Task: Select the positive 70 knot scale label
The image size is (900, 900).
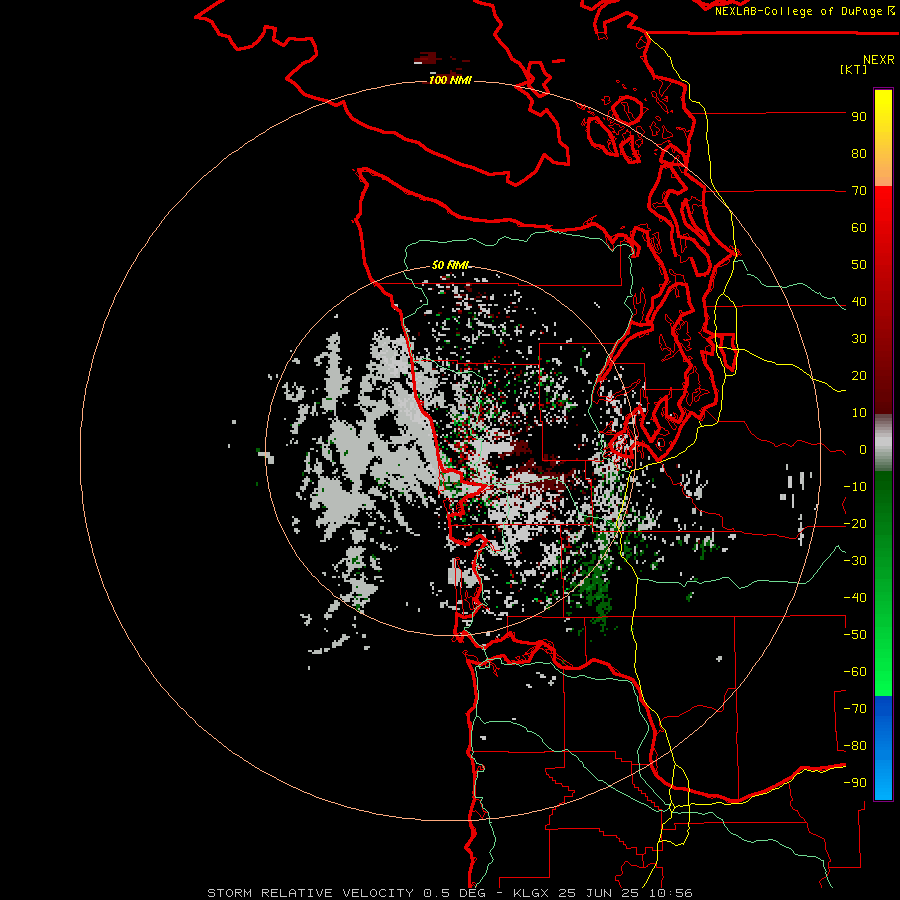Action: pos(859,191)
